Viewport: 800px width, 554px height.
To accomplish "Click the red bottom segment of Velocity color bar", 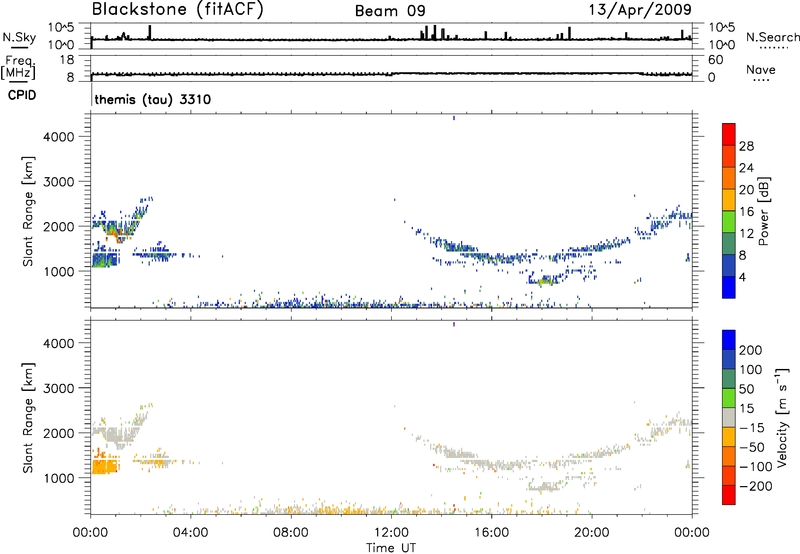I will click(729, 495).
